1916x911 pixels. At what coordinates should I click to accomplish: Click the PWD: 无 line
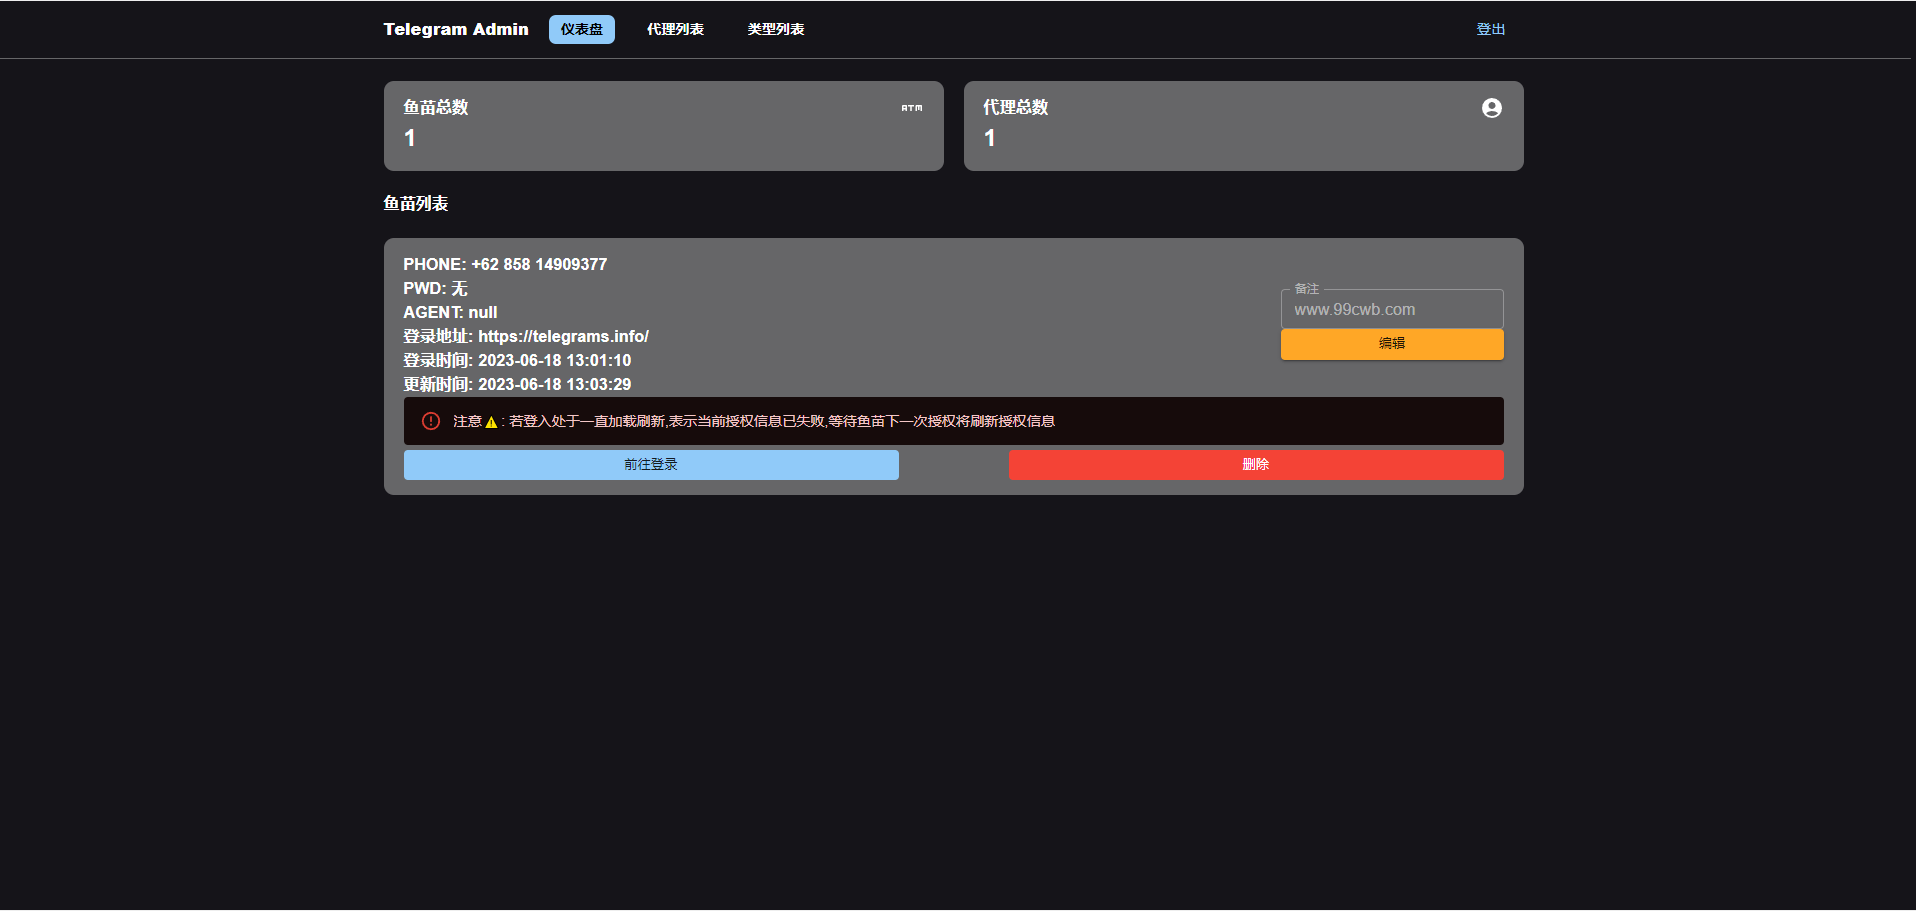click(x=435, y=288)
